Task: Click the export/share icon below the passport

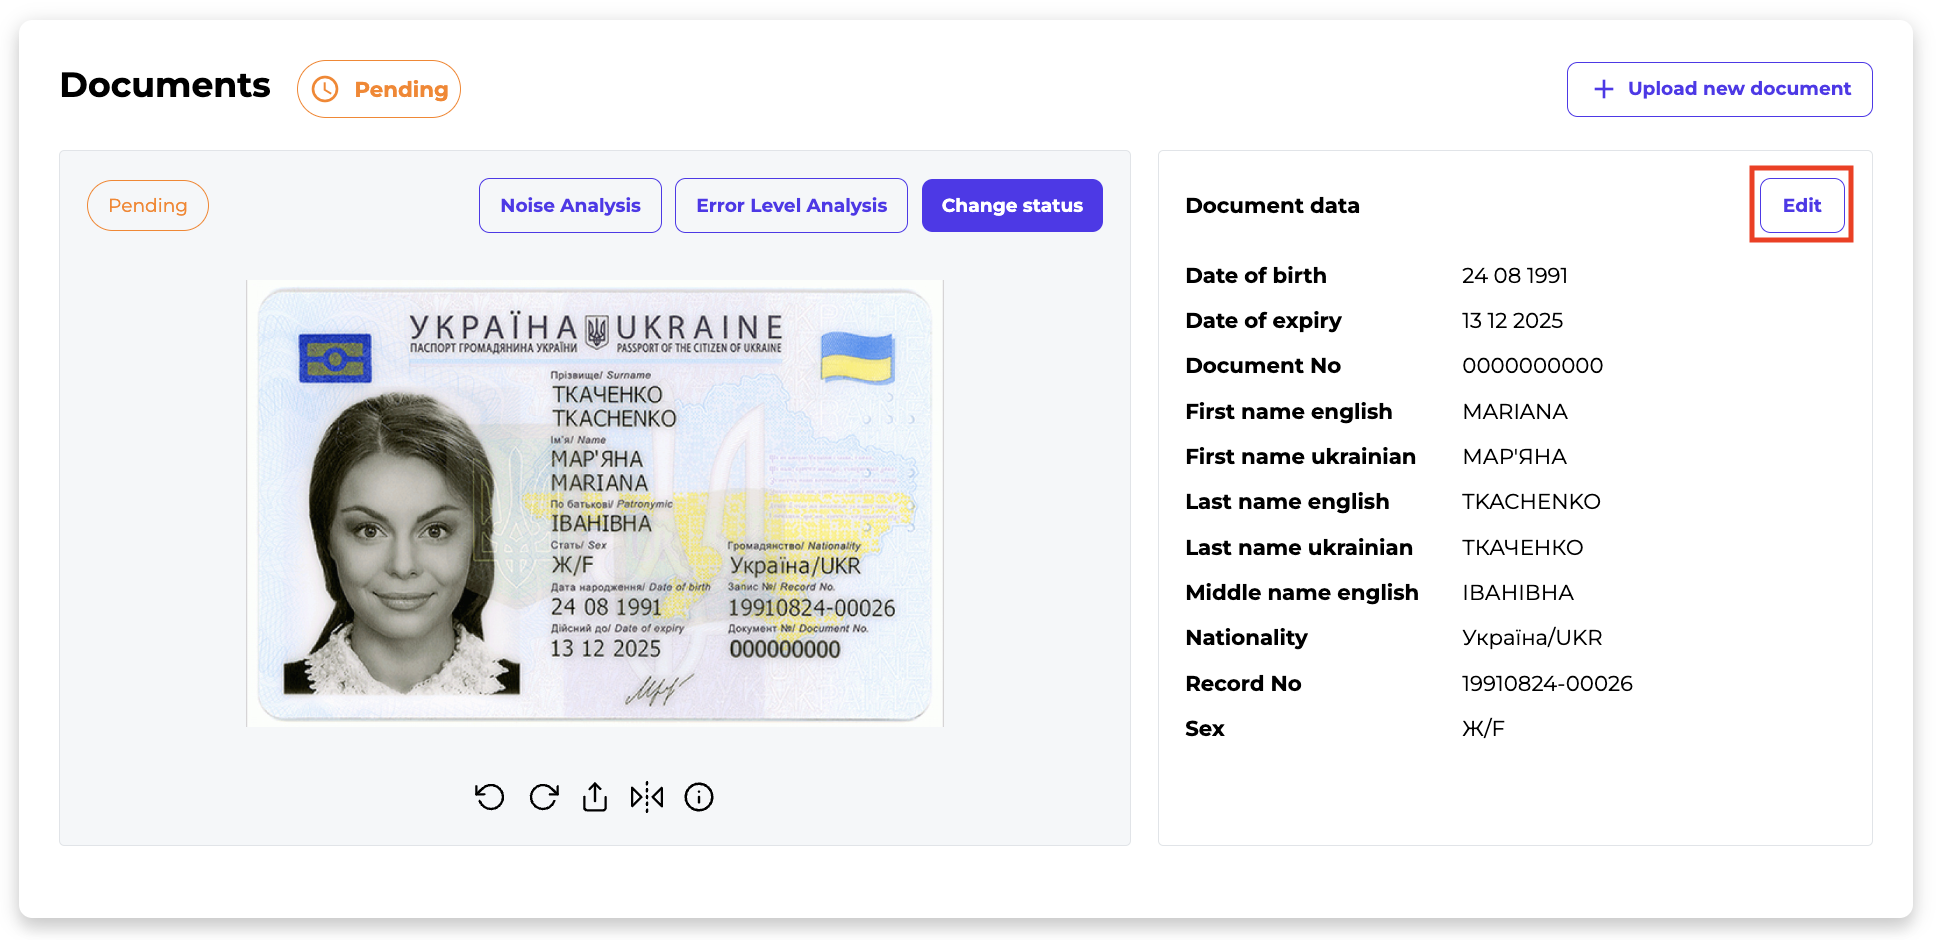Action: click(x=595, y=797)
